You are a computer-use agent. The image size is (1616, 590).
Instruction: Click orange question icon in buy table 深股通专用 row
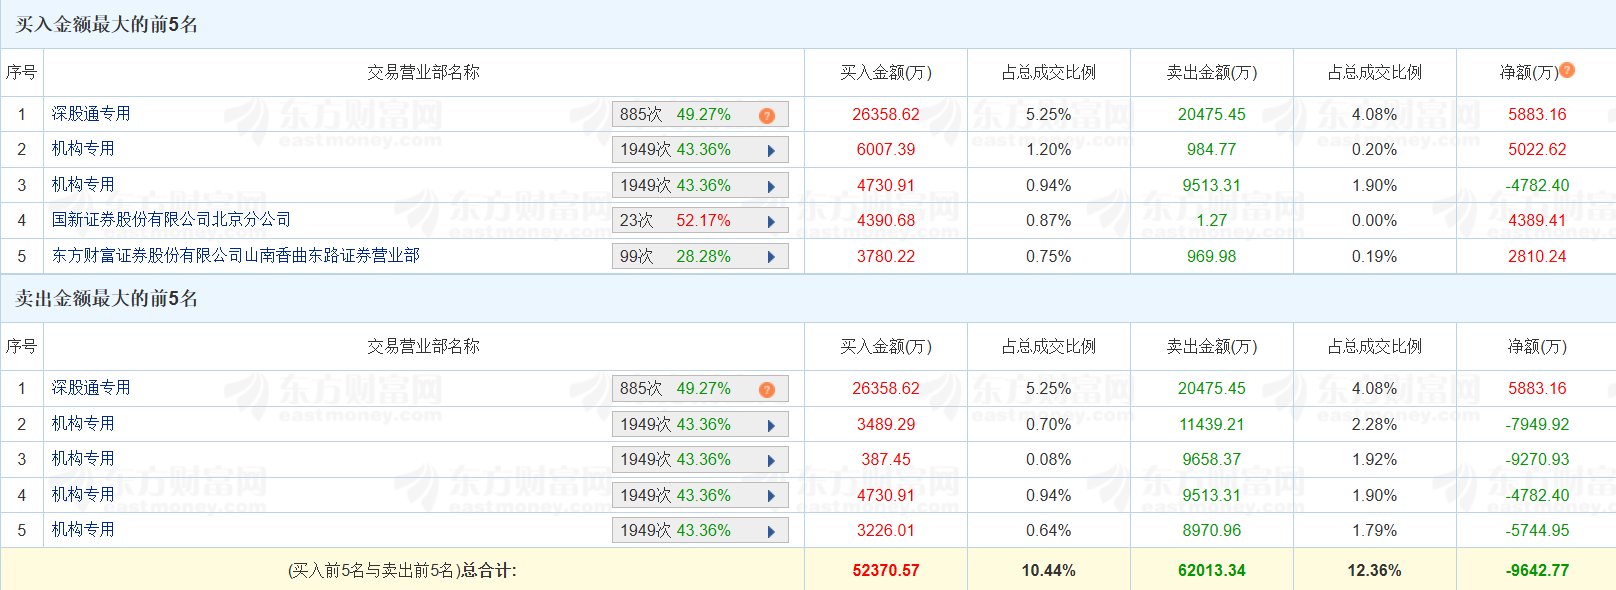point(767,116)
